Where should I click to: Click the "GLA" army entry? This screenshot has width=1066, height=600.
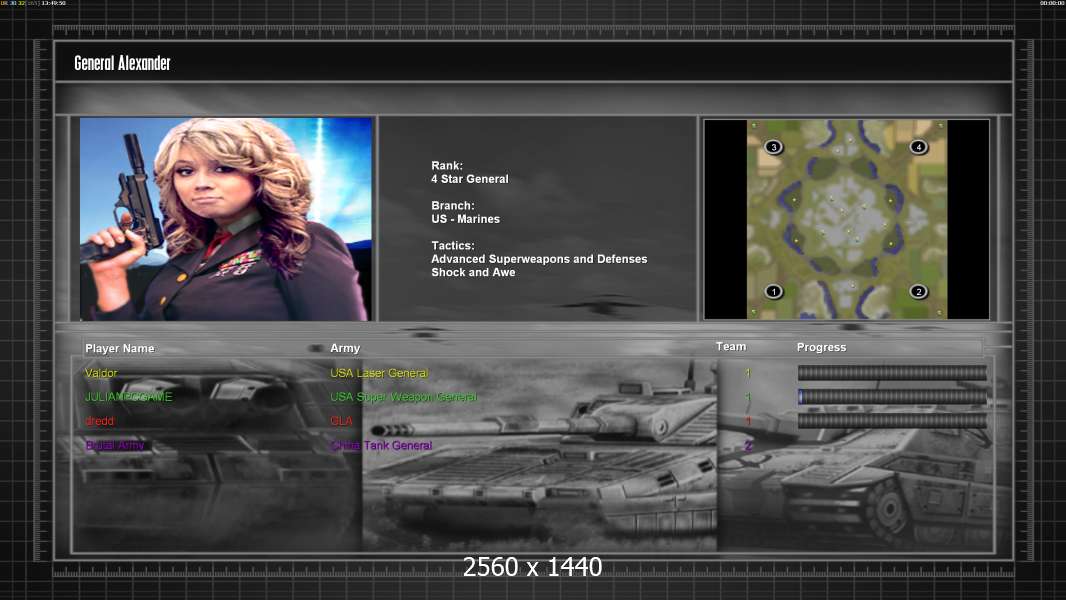341,421
